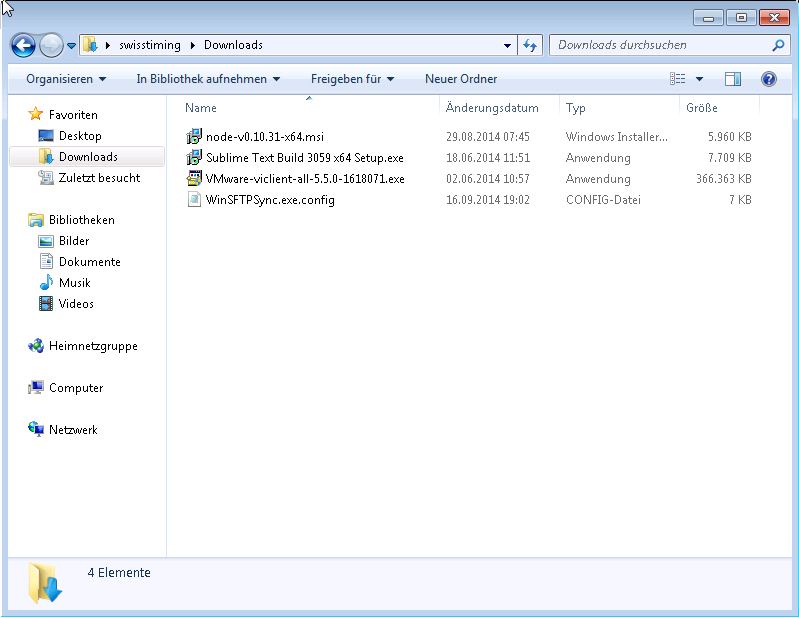Open the Musik library
This screenshot has width=799, height=618.
click(74, 283)
